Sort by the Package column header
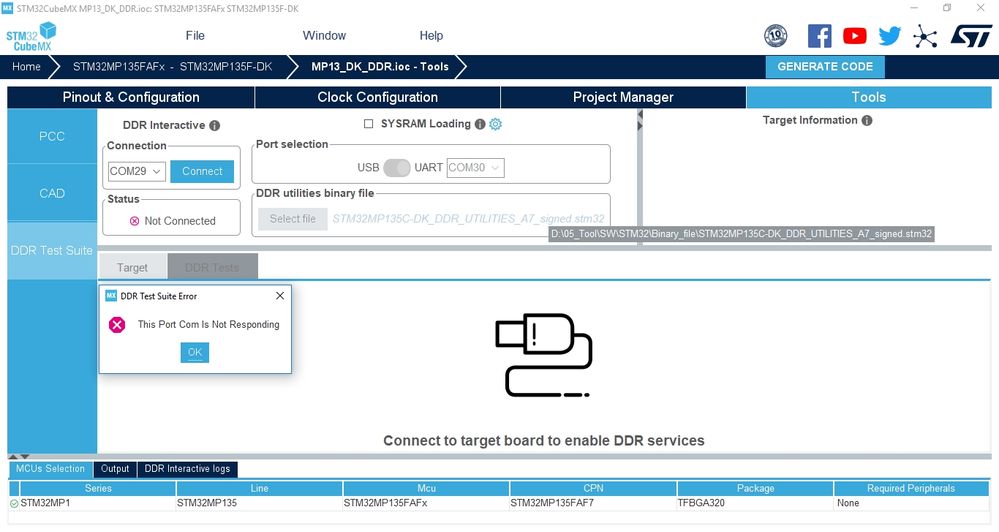 click(755, 489)
